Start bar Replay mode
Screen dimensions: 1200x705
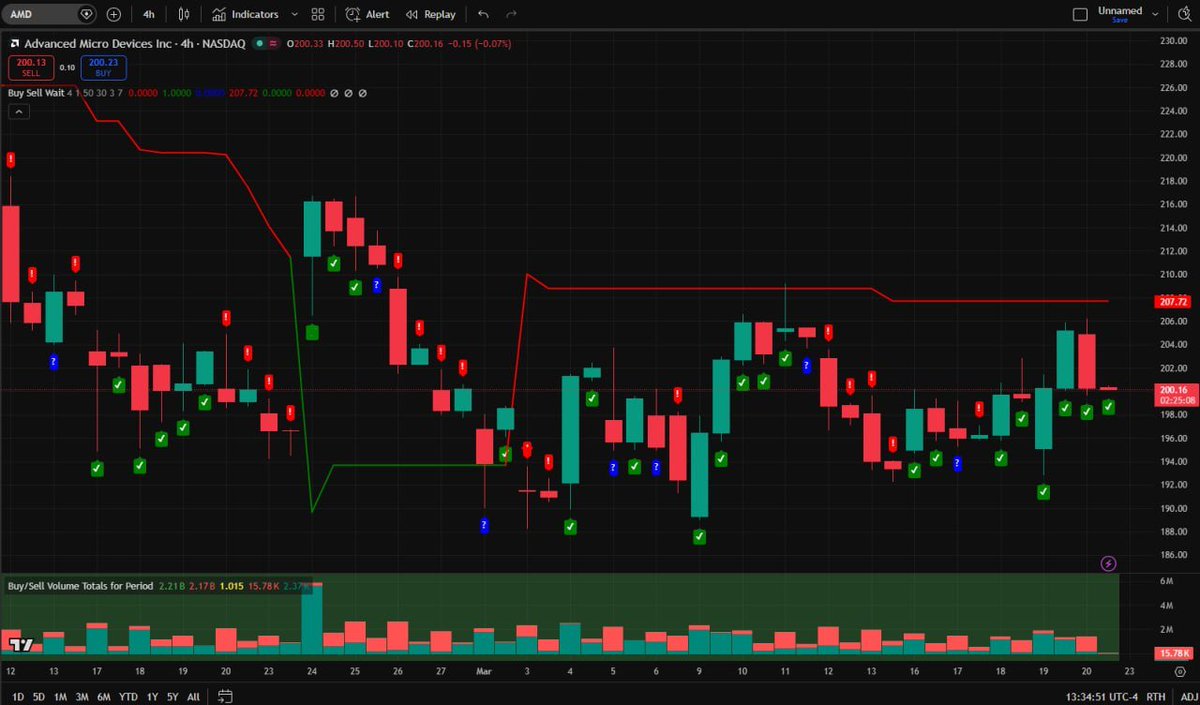click(x=430, y=14)
